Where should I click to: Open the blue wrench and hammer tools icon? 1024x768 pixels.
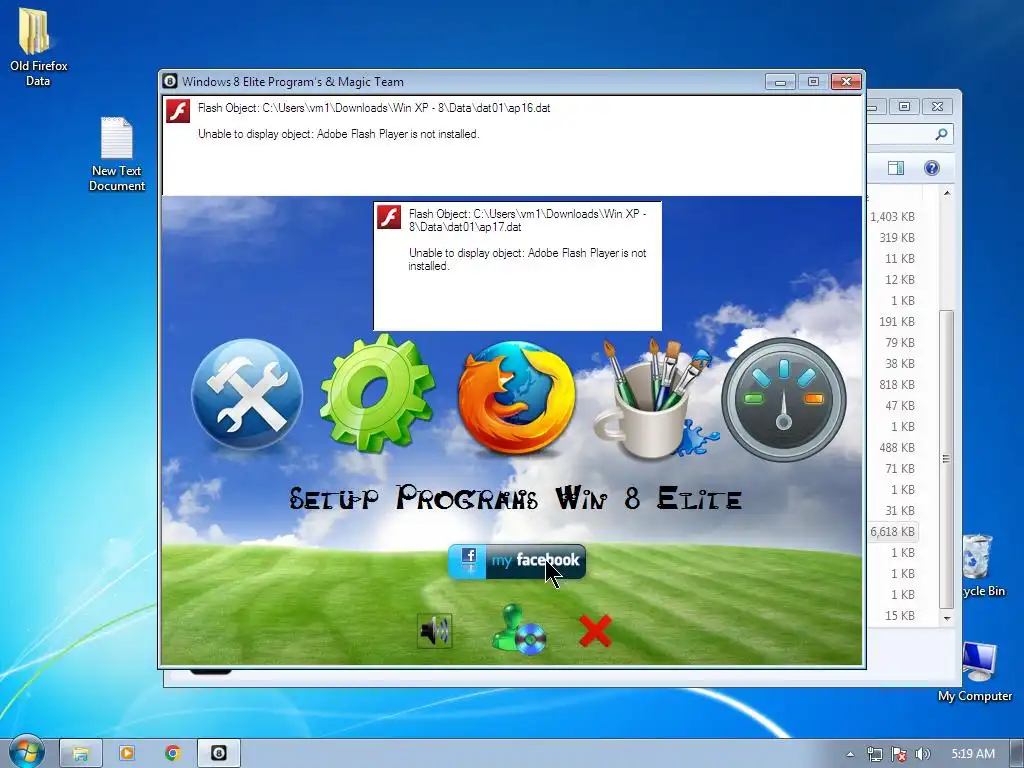[247, 394]
